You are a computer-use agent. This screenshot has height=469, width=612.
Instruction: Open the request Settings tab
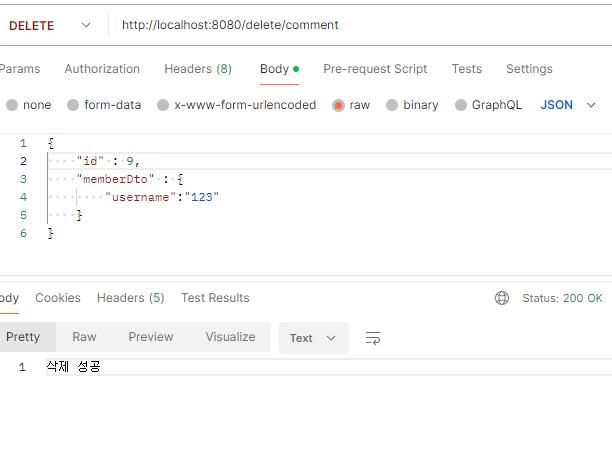click(529, 69)
